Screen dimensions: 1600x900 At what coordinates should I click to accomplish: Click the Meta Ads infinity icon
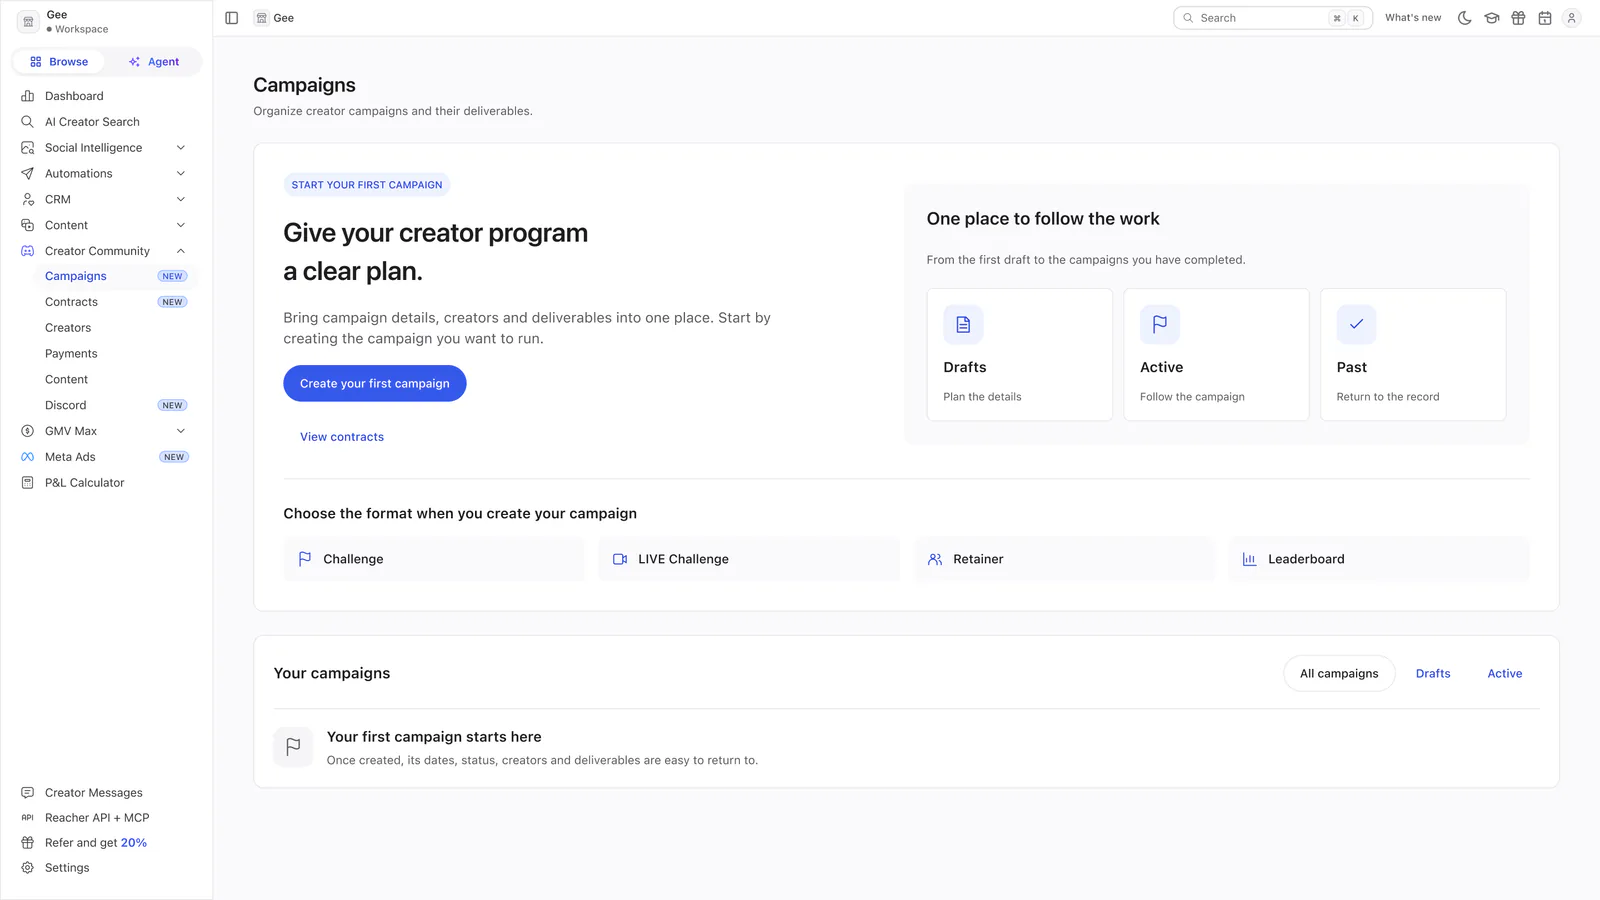point(28,457)
